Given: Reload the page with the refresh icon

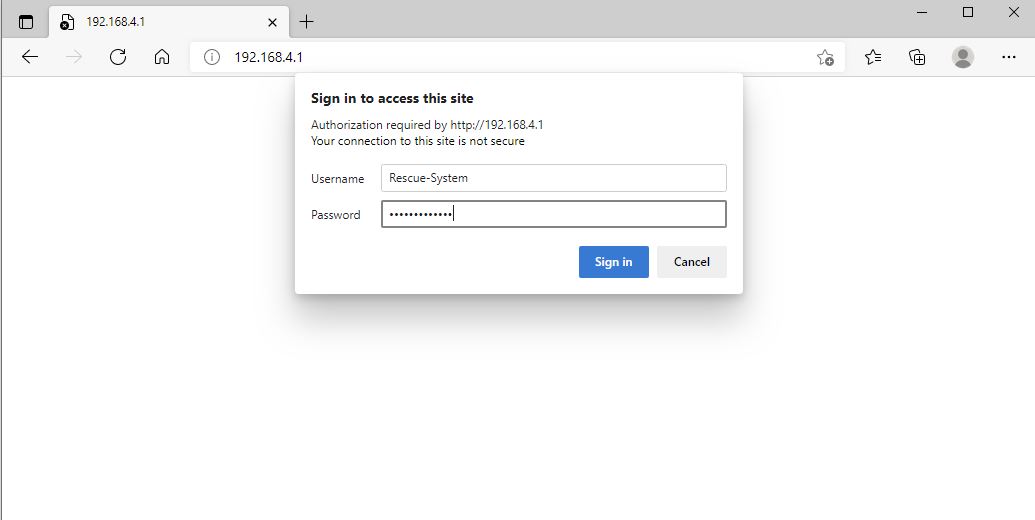Looking at the screenshot, I should (118, 57).
